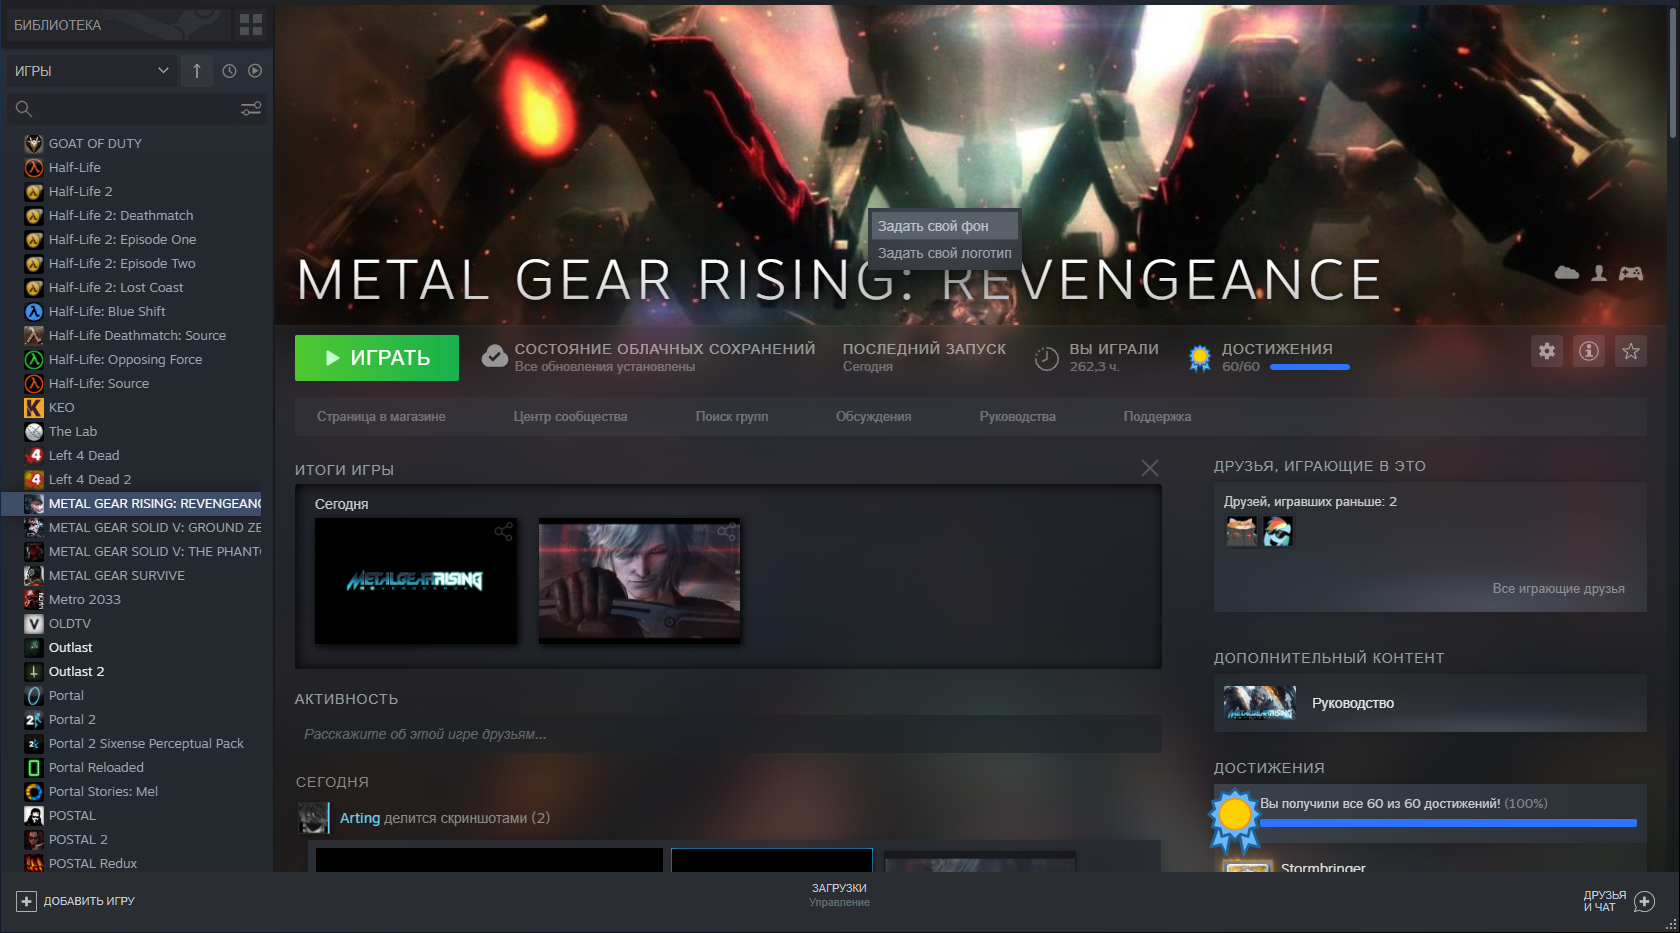1680x933 pixels.
Task: Open Поддержка tab
Action: tap(1157, 416)
